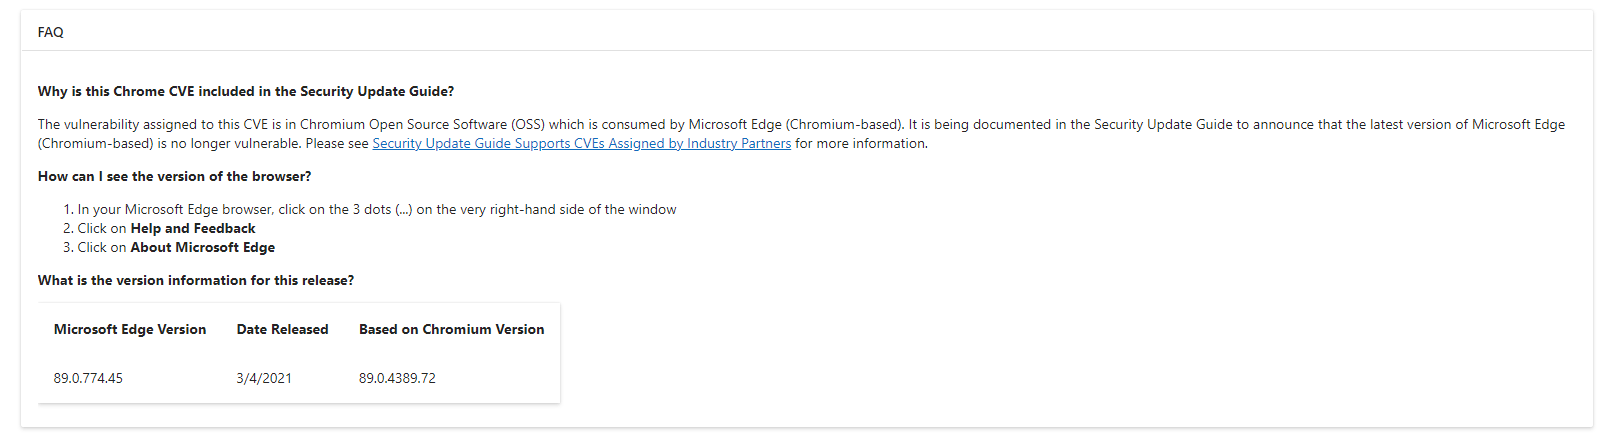This screenshot has width=1624, height=436.
Task: Click the Microsoft Edge Version column header
Action: (x=130, y=329)
